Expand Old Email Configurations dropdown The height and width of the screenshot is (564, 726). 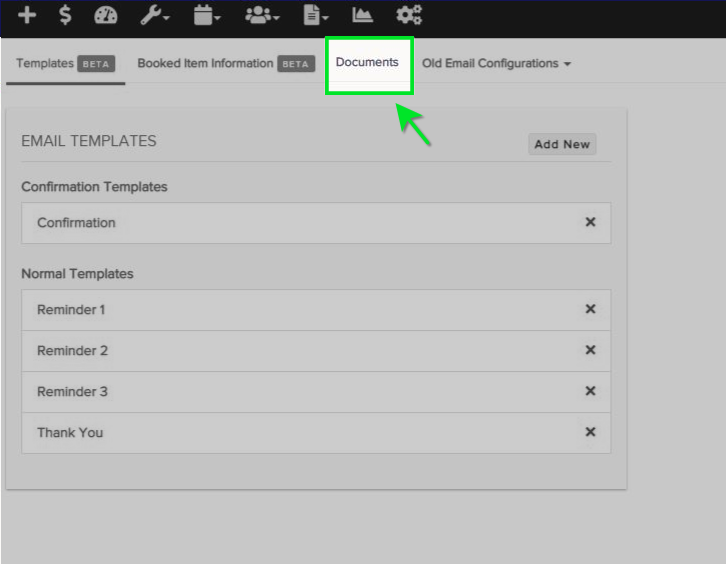[496, 63]
